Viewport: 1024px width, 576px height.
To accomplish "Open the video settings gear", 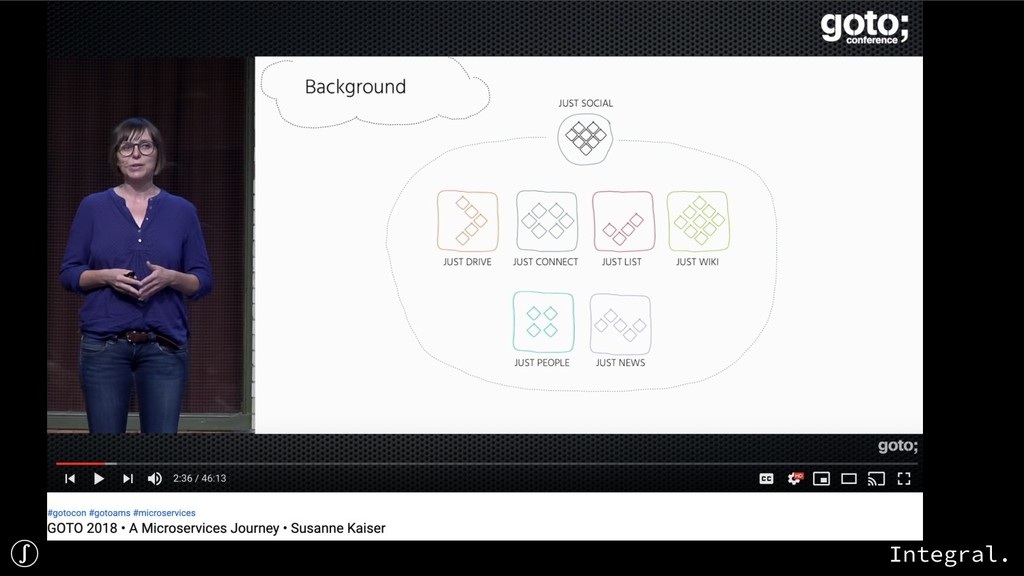I will (x=794, y=479).
